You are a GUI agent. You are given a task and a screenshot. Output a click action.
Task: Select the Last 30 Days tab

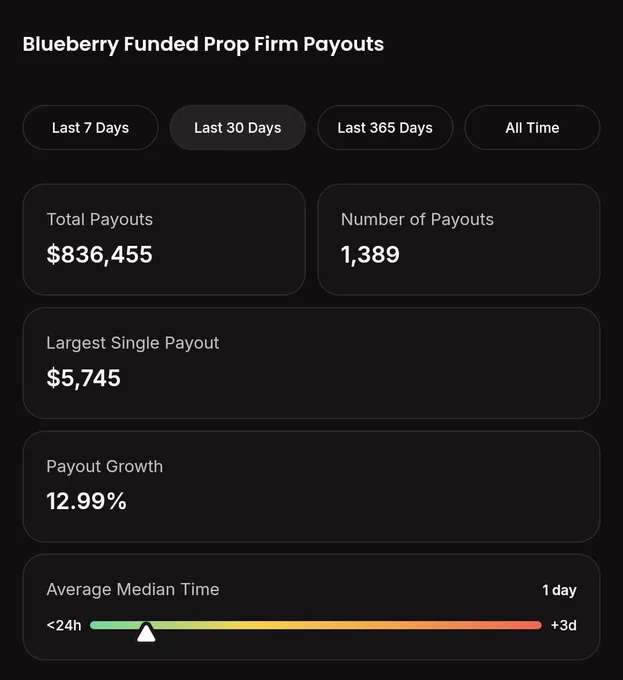238,128
